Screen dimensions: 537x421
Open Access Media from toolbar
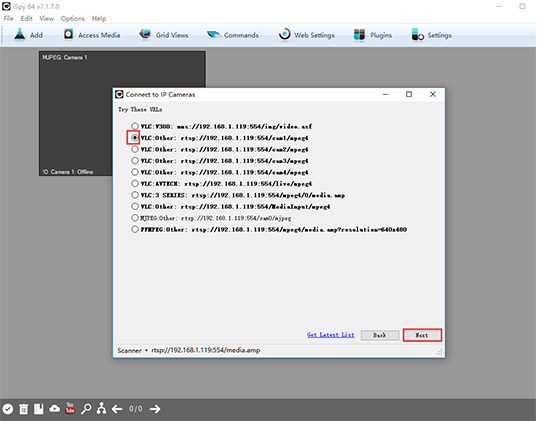pos(92,35)
